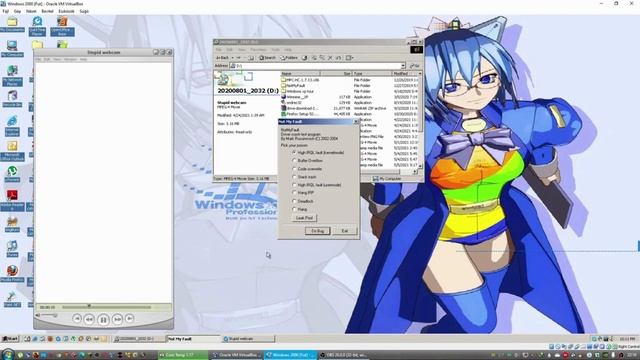Open the Back history dropdown arrow

(233, 58)
